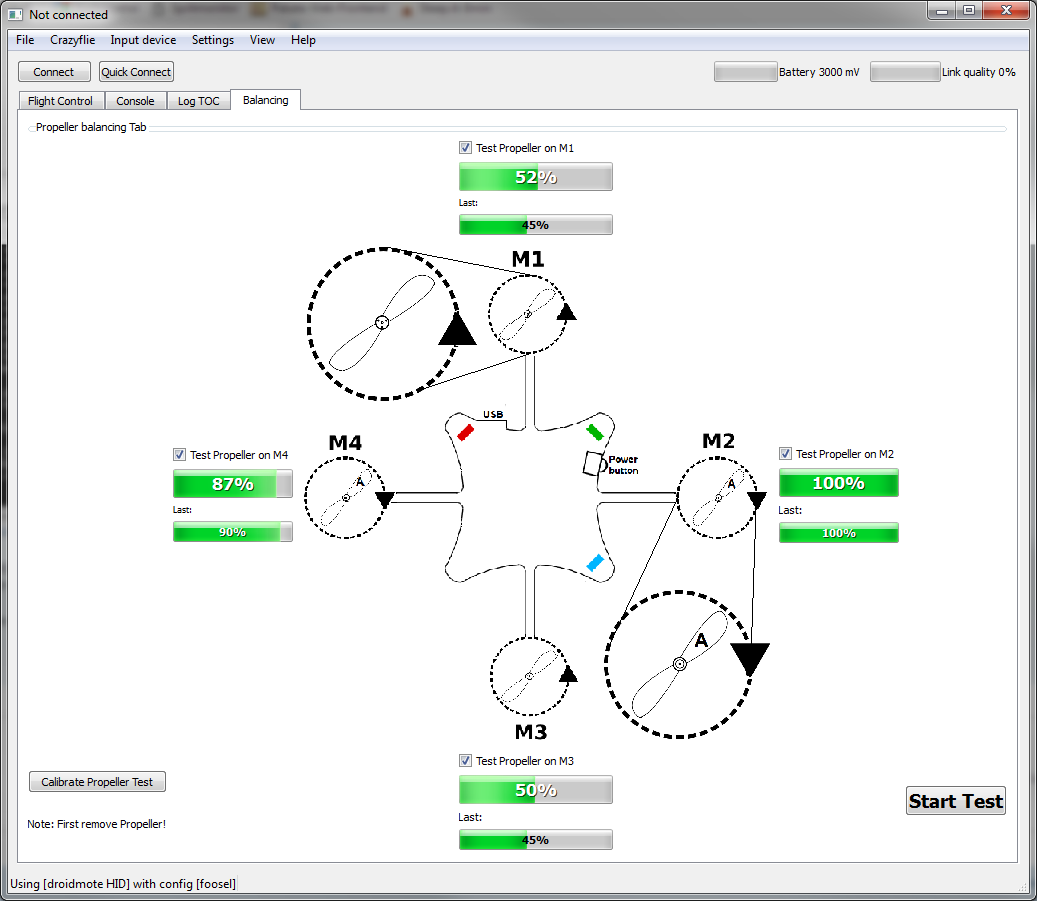The image size is (1037, 901).
Task: Click the M4 87% progress bar
Action: [x=232, y=485]
